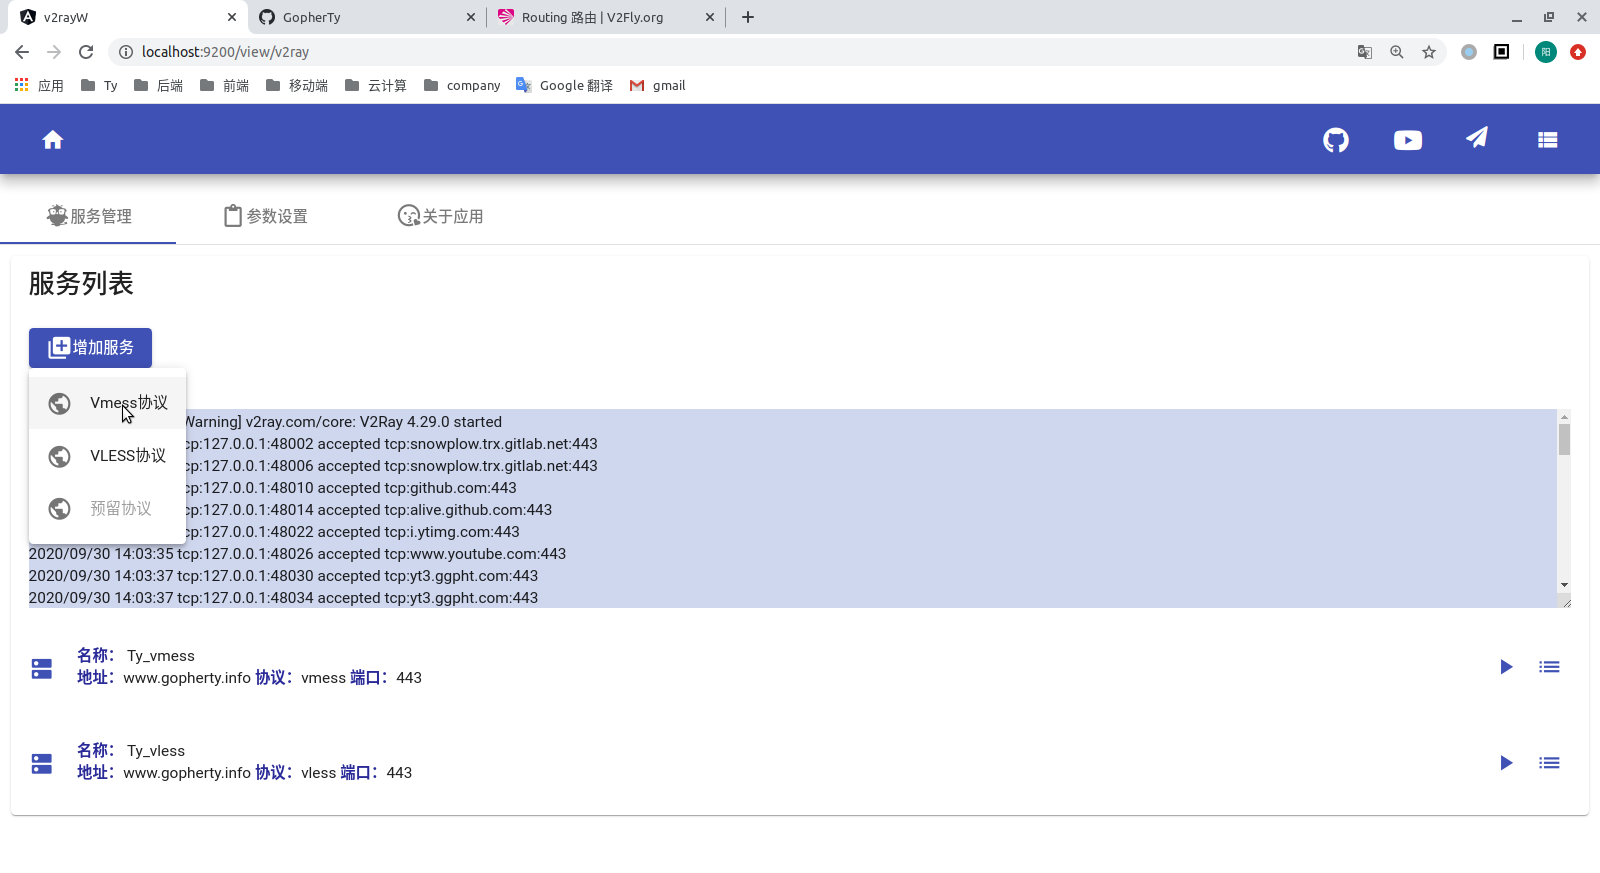Open the 移动端 bookmarks folder
The height and width of the screenshot is (873, 1600).
point(297,86)
